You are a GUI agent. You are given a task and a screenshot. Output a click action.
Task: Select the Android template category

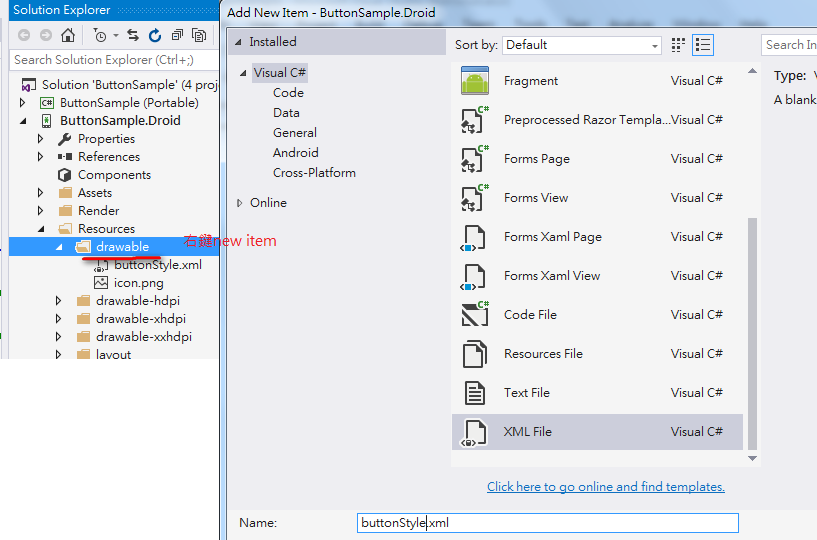[295, 153]
